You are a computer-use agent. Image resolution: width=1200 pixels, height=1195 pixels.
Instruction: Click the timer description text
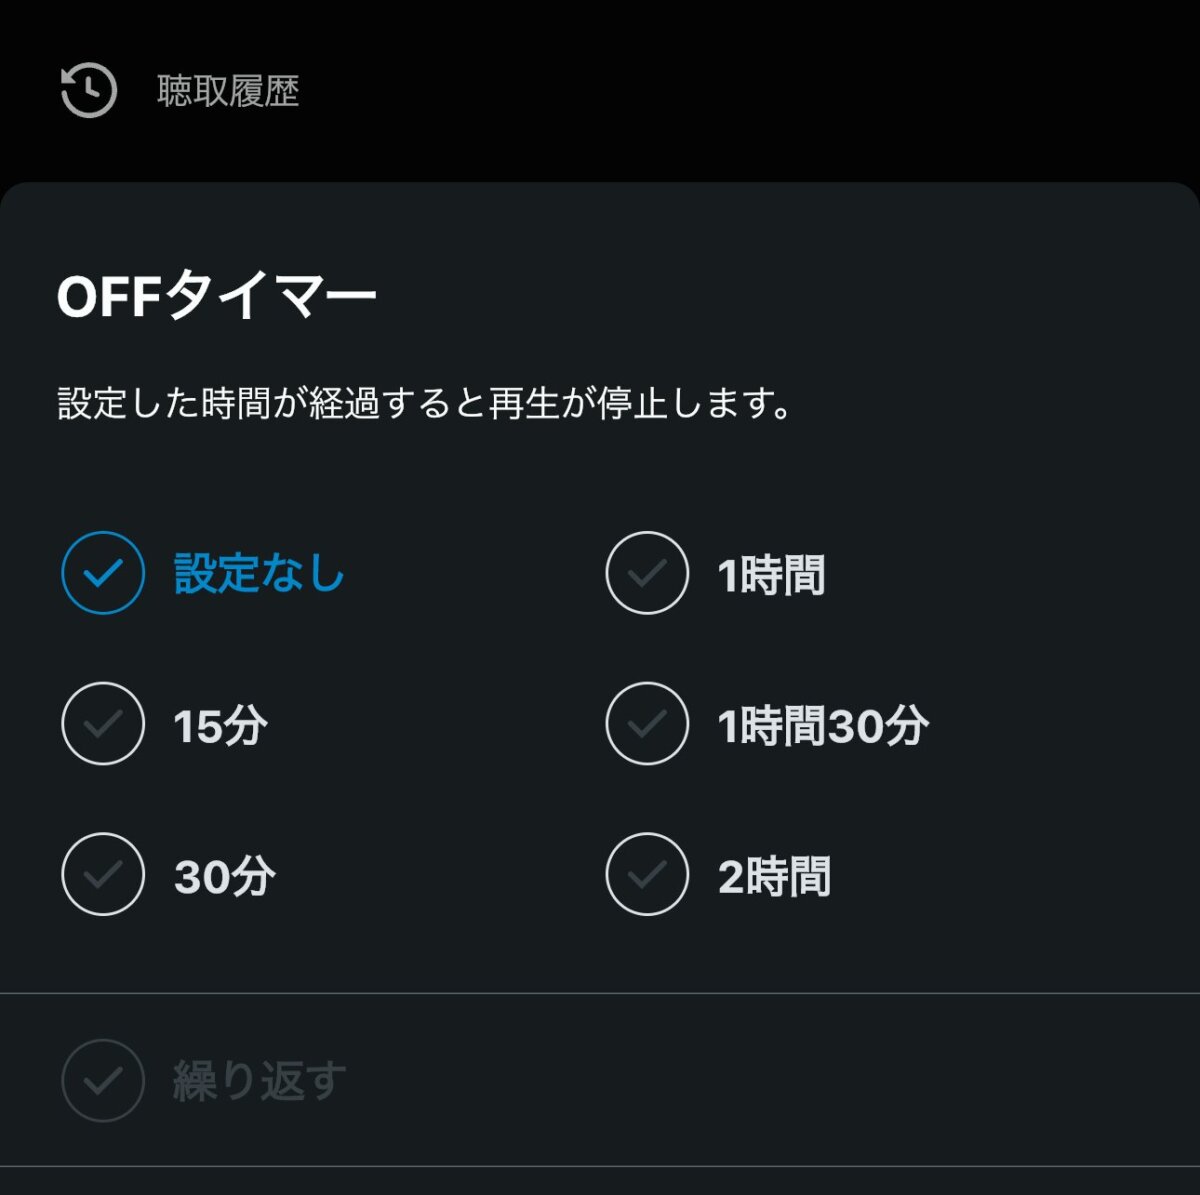point(423,400)
